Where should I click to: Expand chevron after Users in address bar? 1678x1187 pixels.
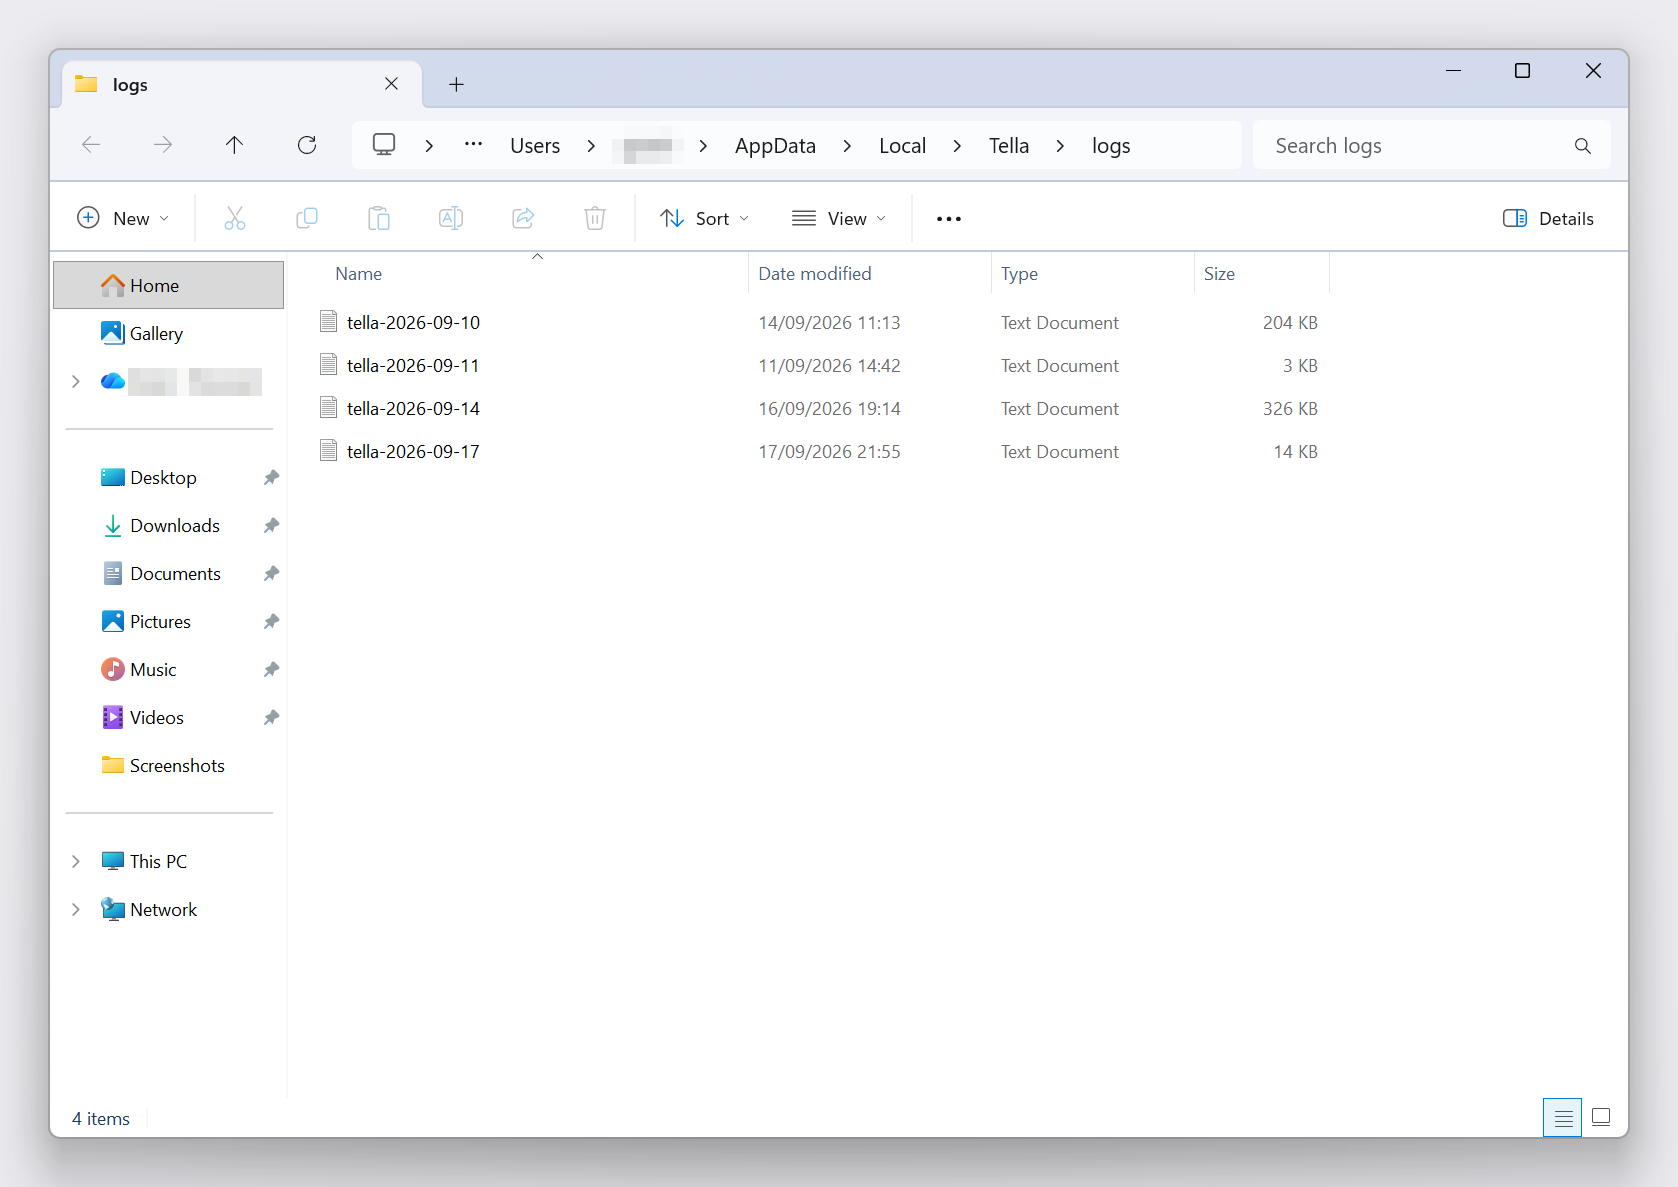point(591,146)
